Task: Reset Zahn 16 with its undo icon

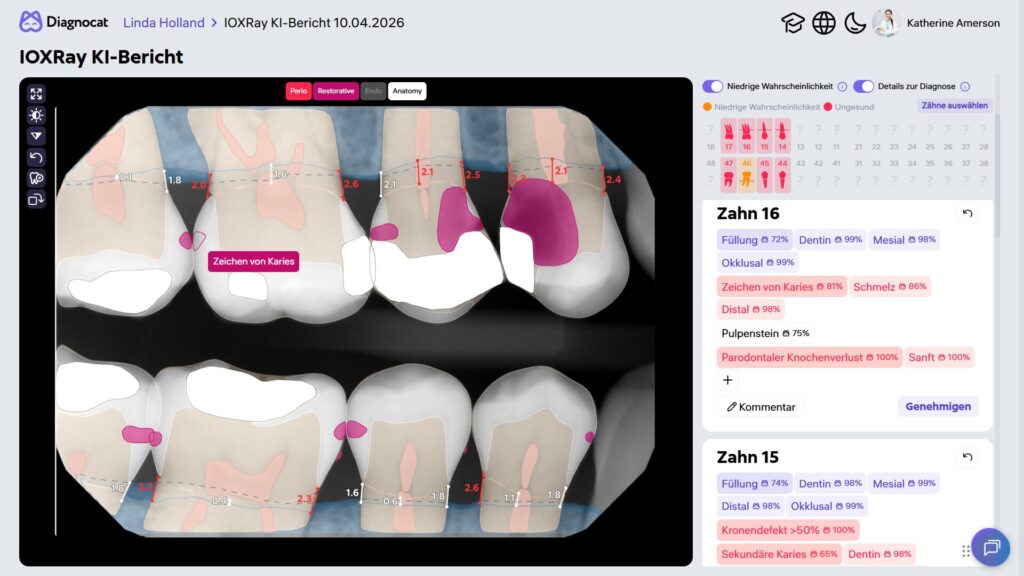Action: tap(967, 213)
